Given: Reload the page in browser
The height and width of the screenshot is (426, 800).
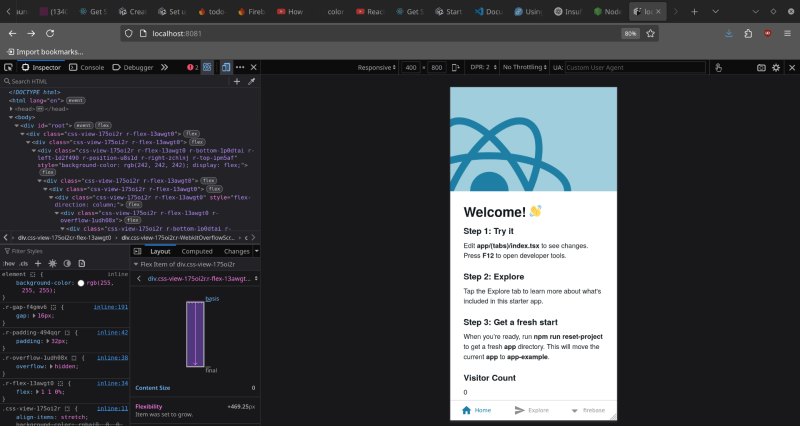Looking at the screenshot, I should click(x=50, y=33).
